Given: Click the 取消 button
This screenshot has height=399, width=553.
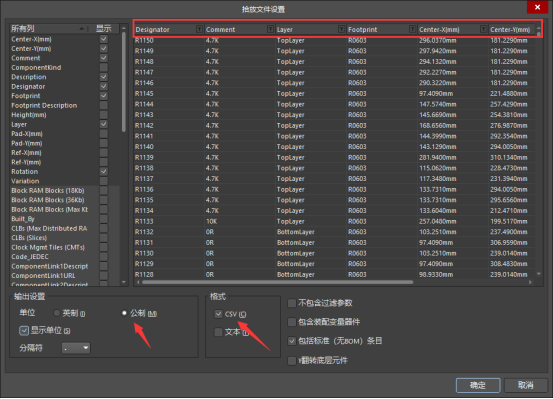Looking at the screenshot, I should [x=525, y=385].
